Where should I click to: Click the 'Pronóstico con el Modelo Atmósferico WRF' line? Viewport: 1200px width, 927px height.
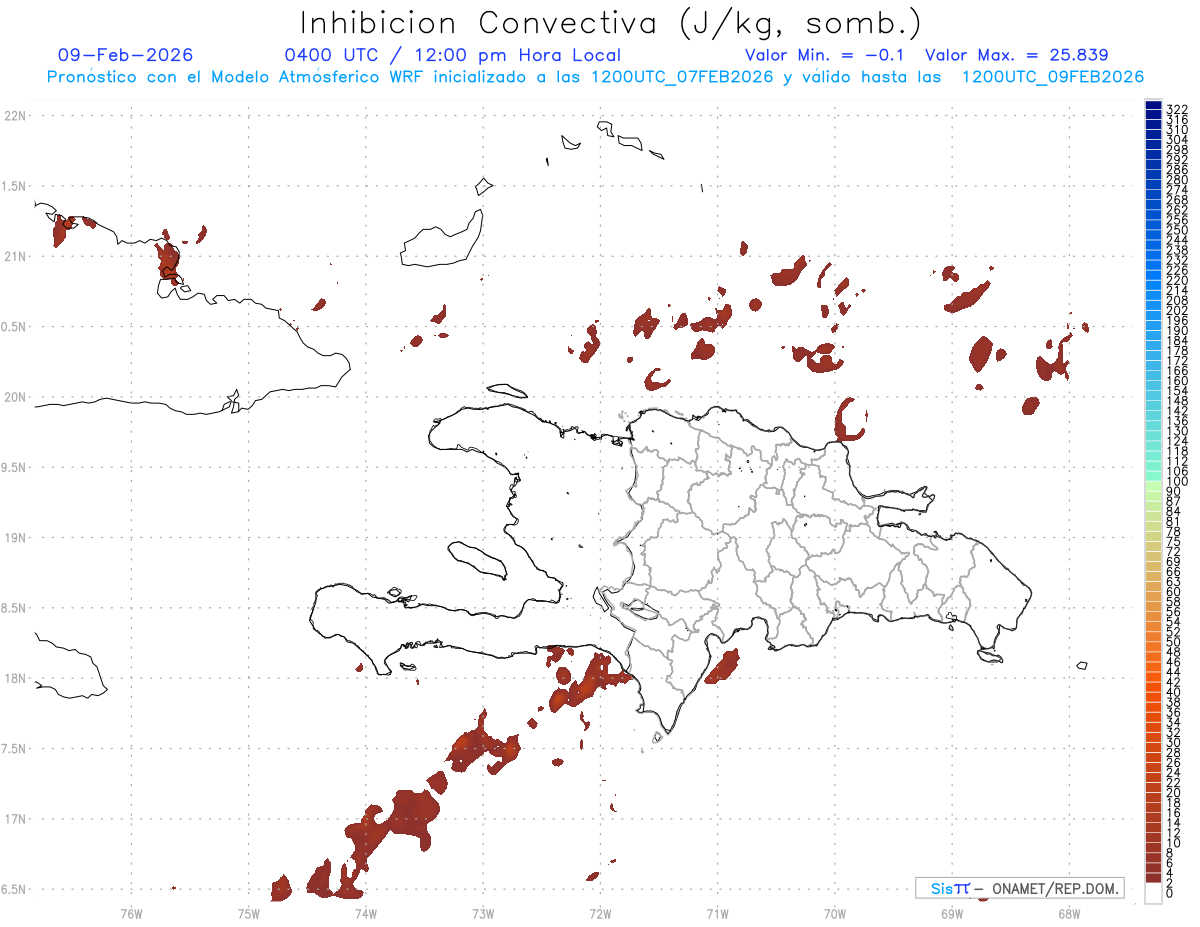tap(595, 76)
